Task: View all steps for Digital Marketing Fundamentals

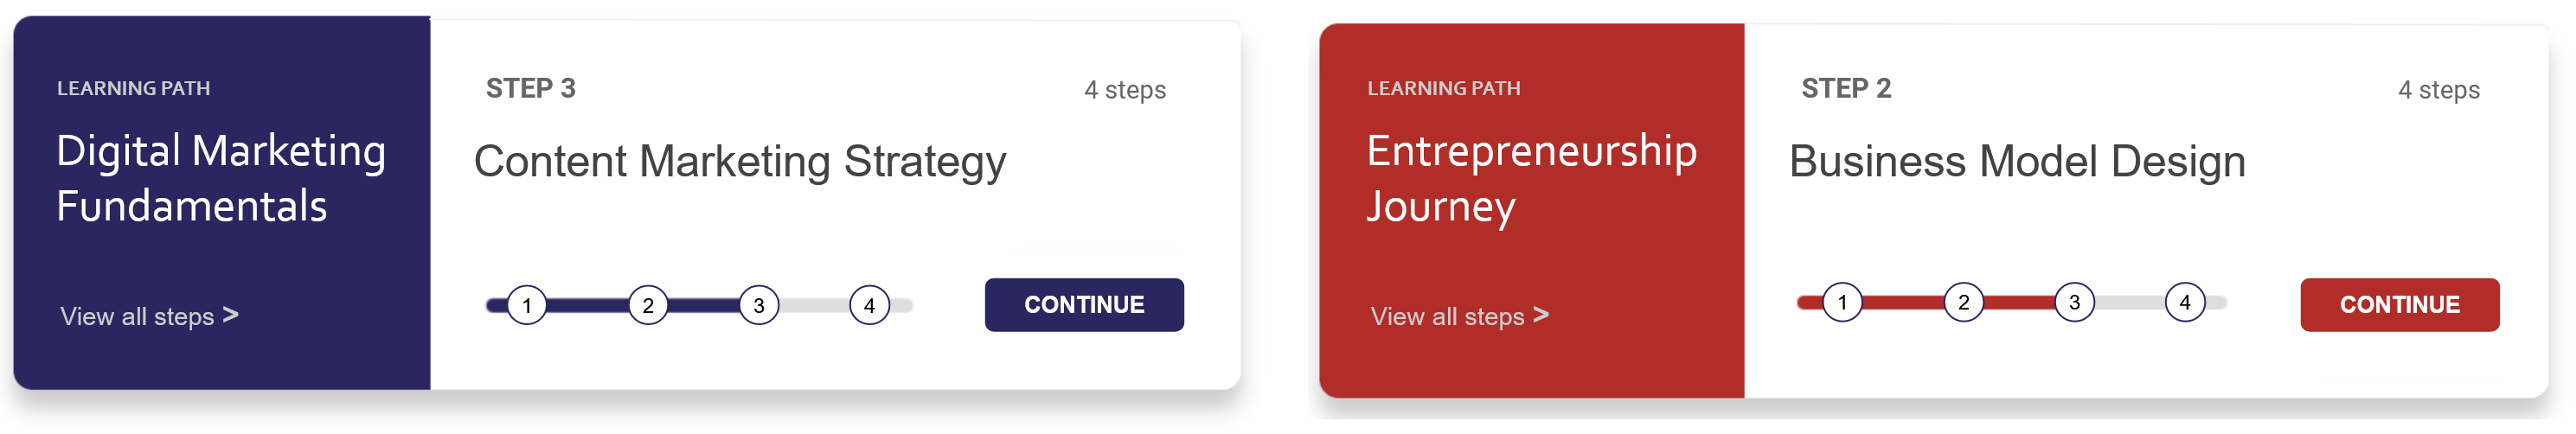Action: pyautogui.click(x=137, y=317)
